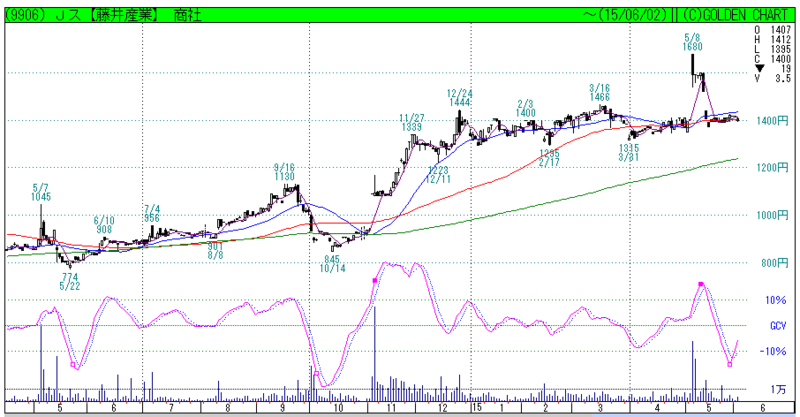800x417 pixels.
Task: Click the filled pink oscillator marker in November
Action: [375, 281]
